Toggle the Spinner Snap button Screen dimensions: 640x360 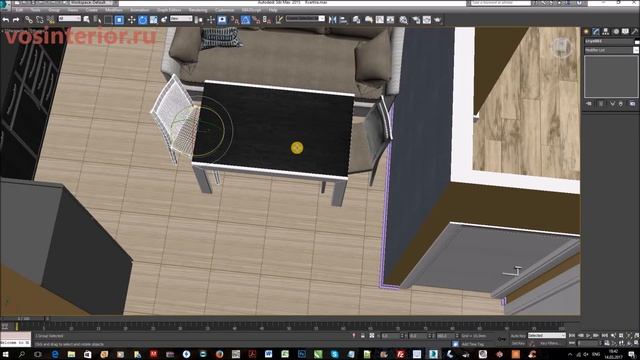click(267, 20)
